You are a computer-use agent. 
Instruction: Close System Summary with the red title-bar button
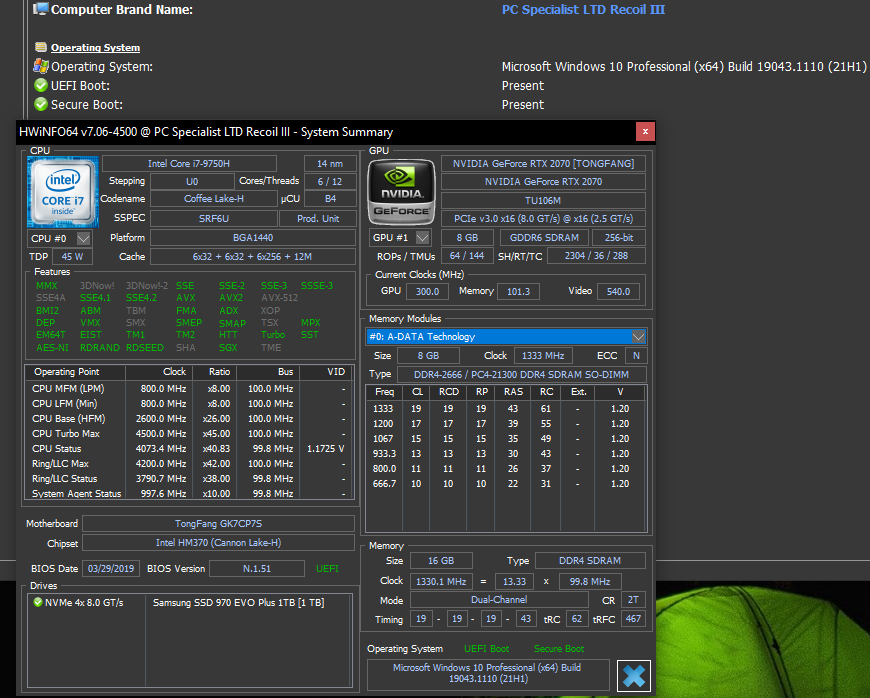coord(645,132)
